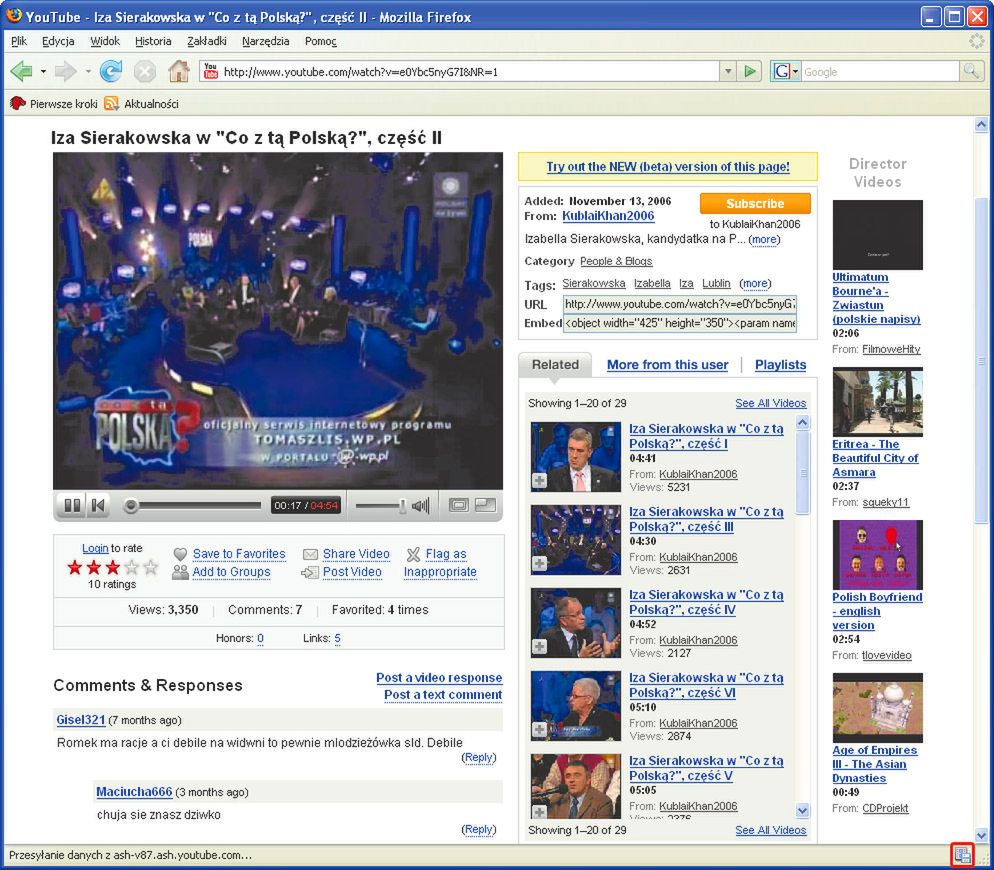
Task: Click the search magnifier icon
Action: [971, 71]
